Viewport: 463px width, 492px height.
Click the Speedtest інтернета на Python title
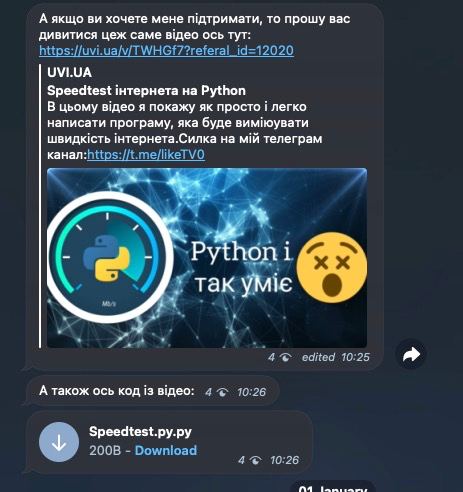coord(146,90)
